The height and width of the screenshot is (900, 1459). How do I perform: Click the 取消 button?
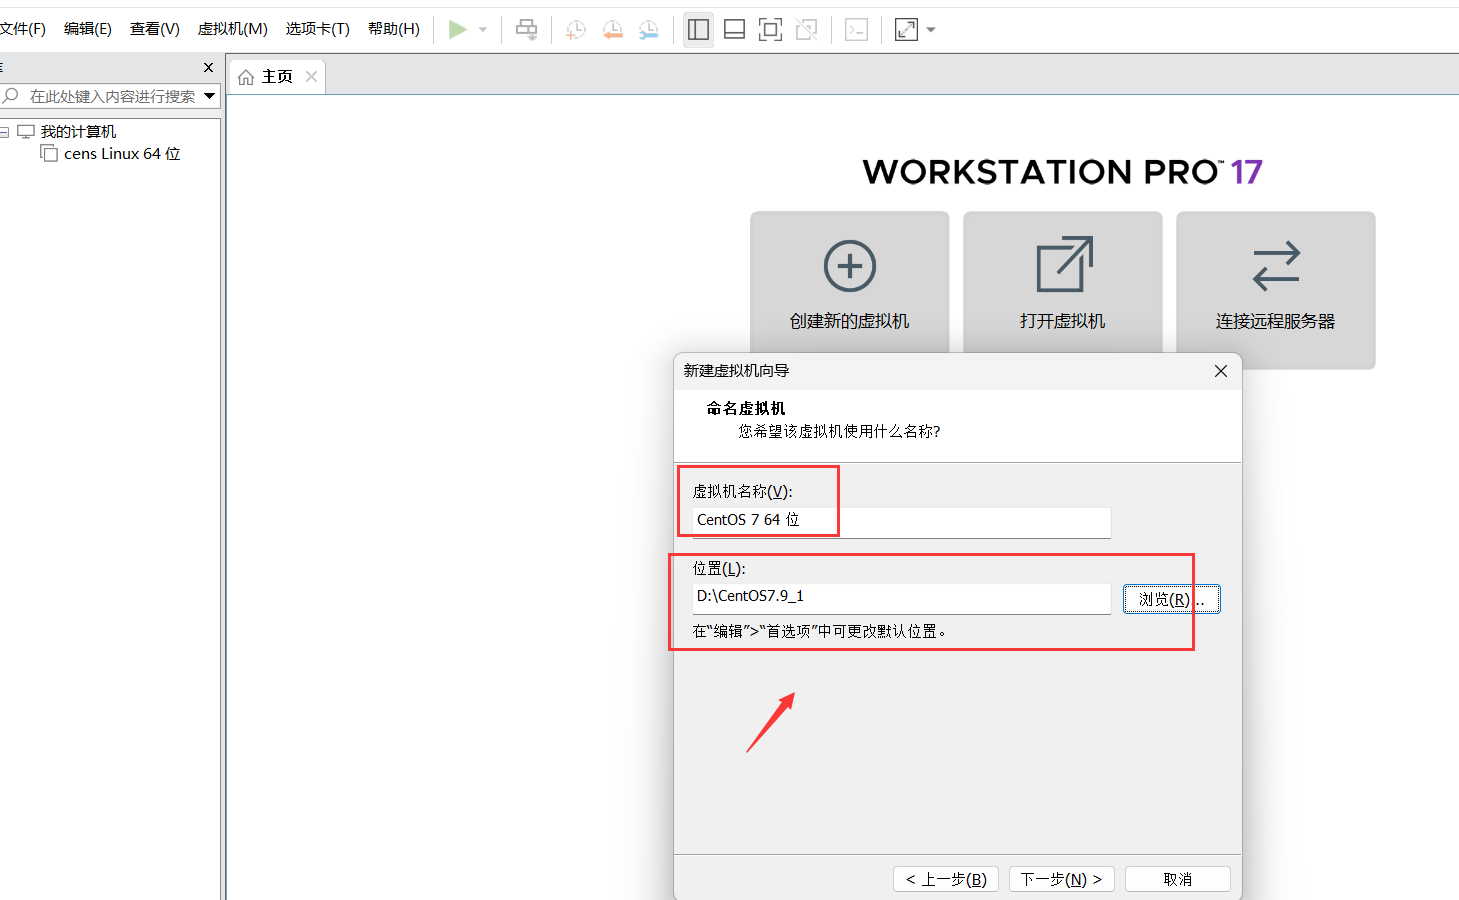tap(1178, 879)
